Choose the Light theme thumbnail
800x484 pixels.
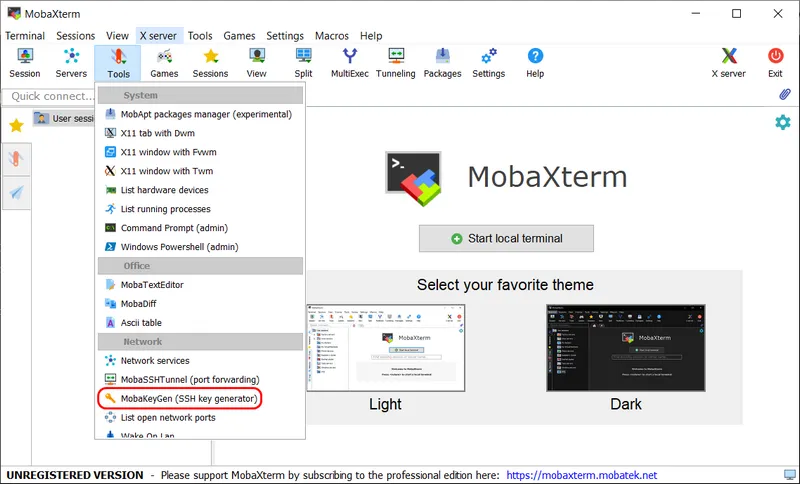coord(386,348)
